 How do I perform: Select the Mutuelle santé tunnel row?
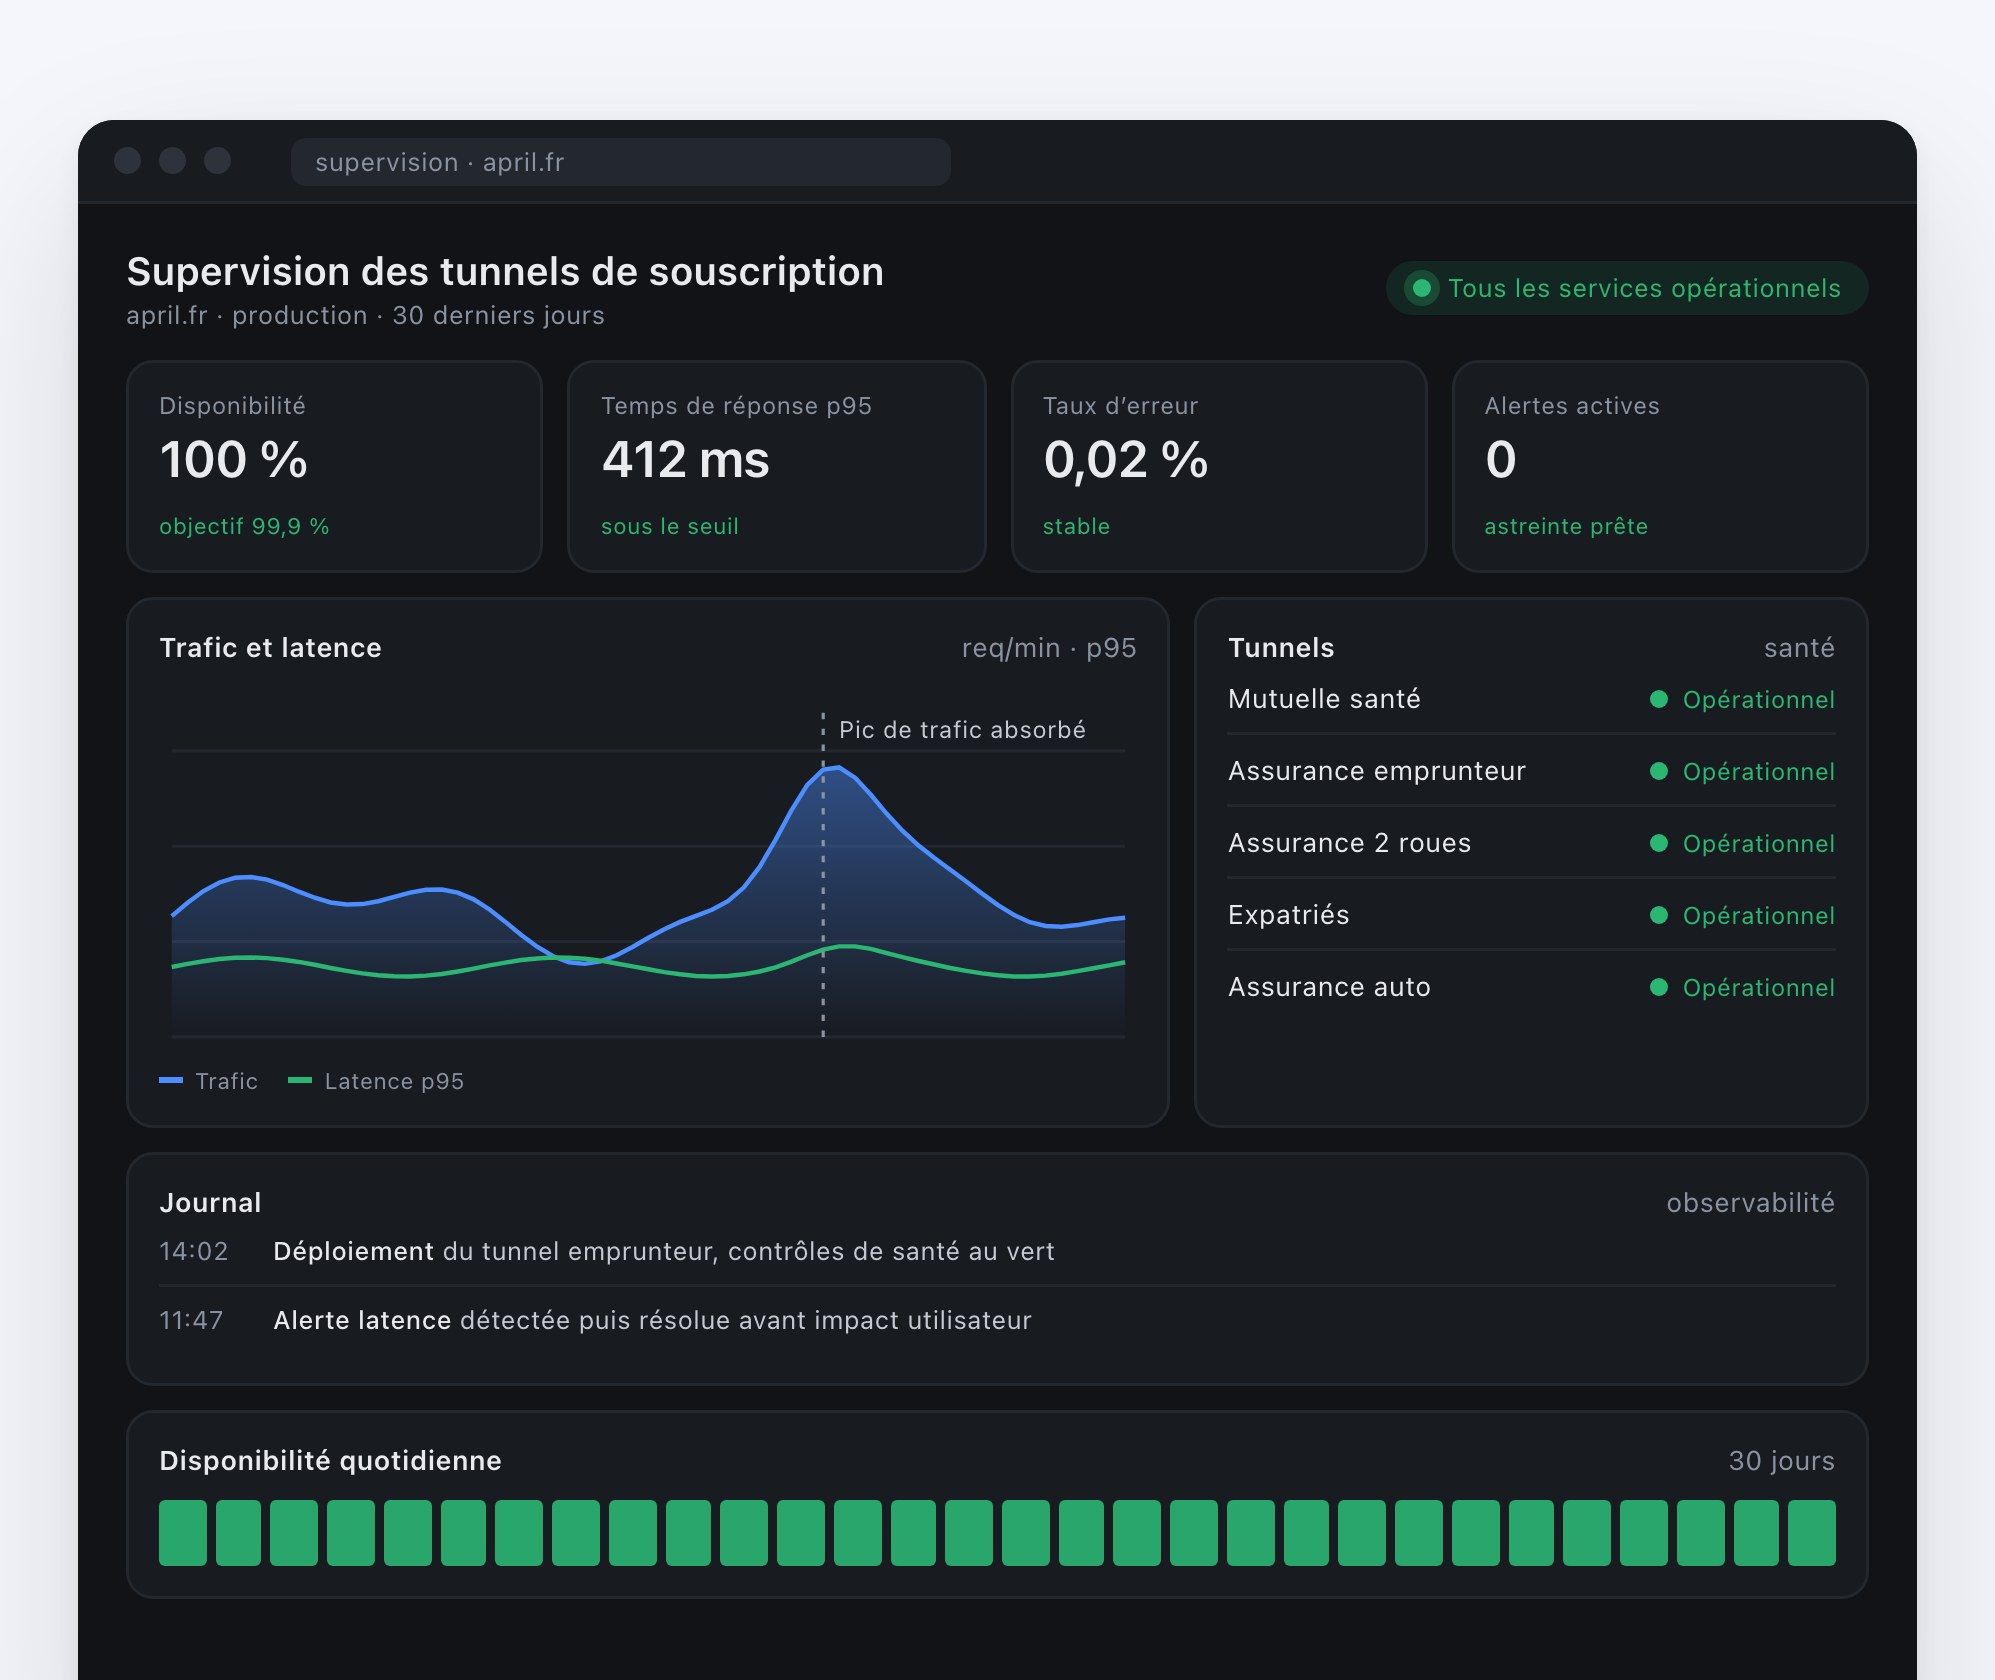tap(1531, 699)
